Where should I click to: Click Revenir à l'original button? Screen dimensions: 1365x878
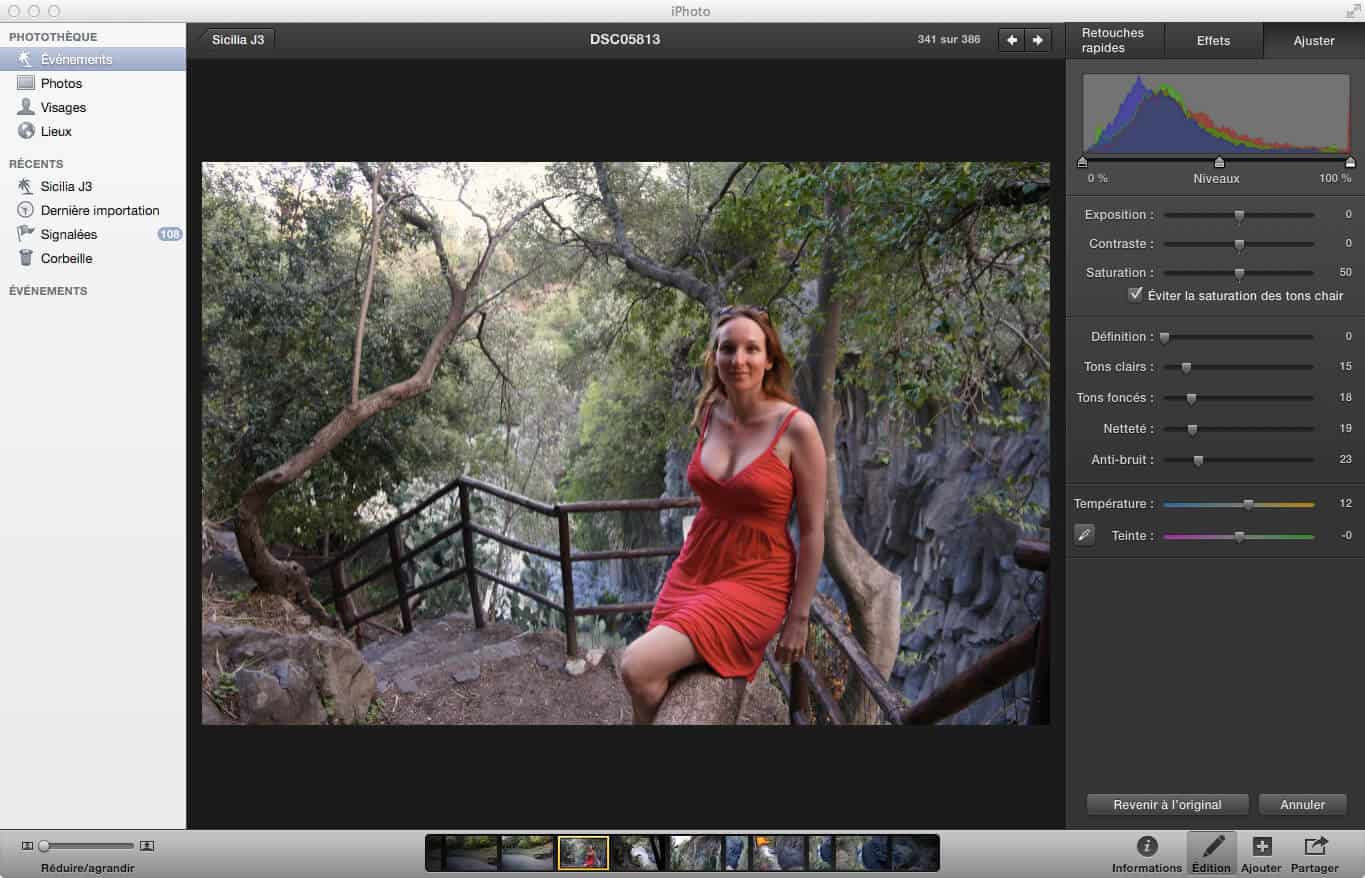point(1167,804)
